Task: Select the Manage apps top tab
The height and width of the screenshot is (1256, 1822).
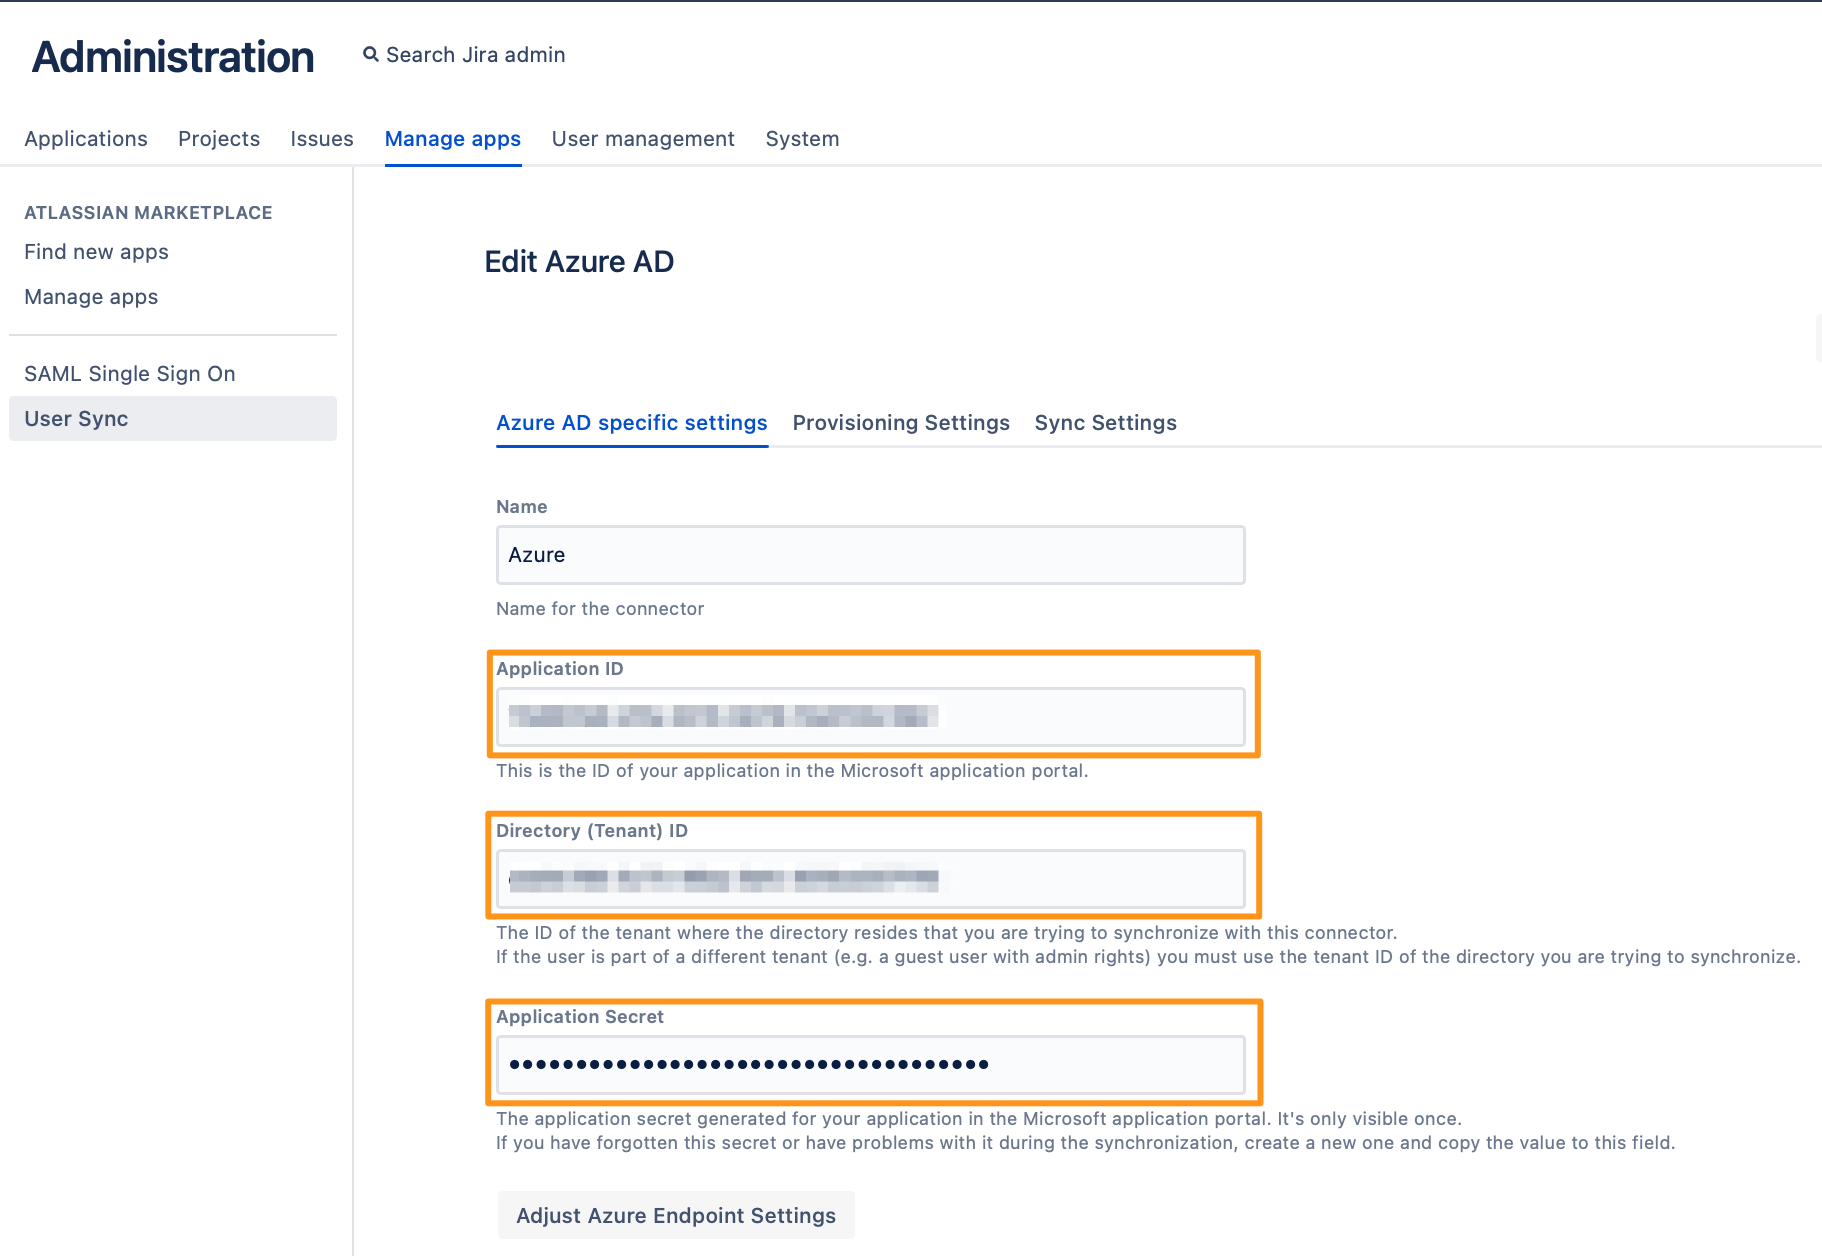Action: 453,139
